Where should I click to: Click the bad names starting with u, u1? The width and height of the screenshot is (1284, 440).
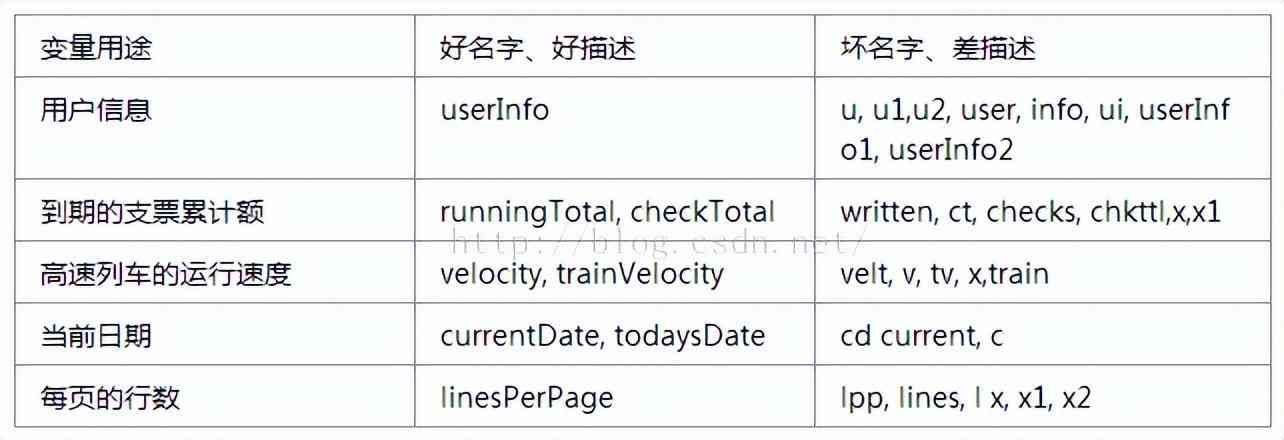point(1035,129)
